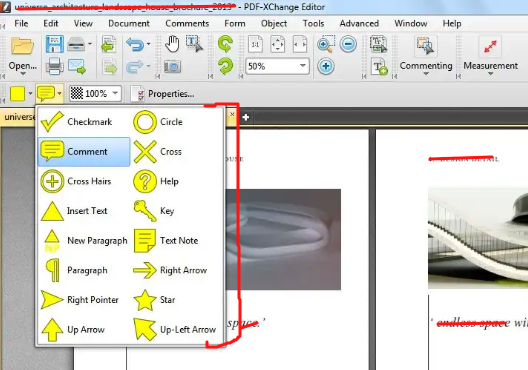The height and width of the screenshot is (370, 528).
Task: Click the Fit Width icon
Action: [300, 44]
